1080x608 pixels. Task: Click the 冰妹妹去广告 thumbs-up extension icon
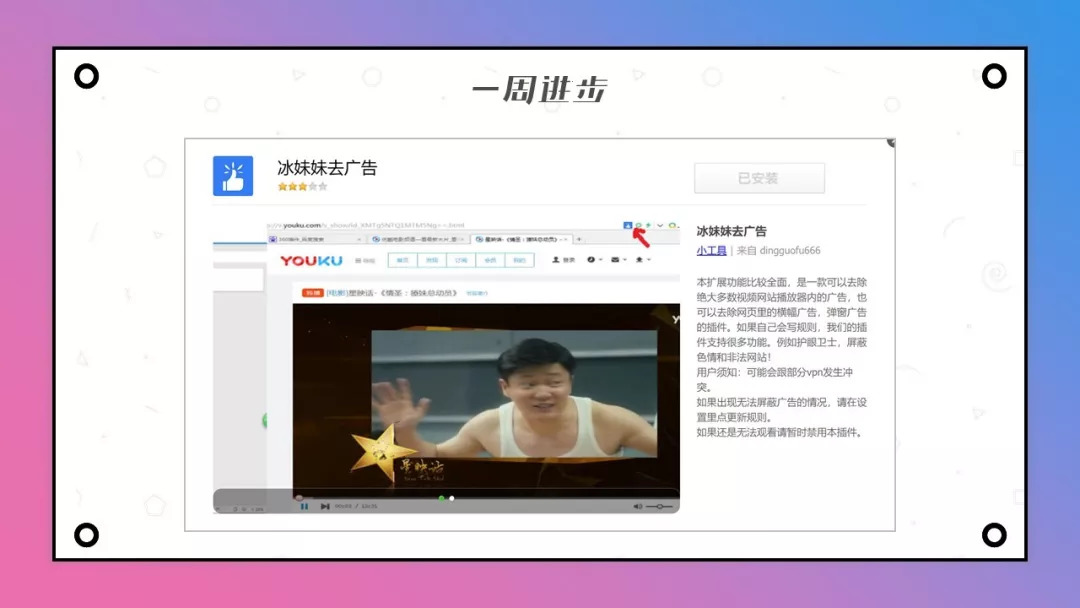coord(233,176)
